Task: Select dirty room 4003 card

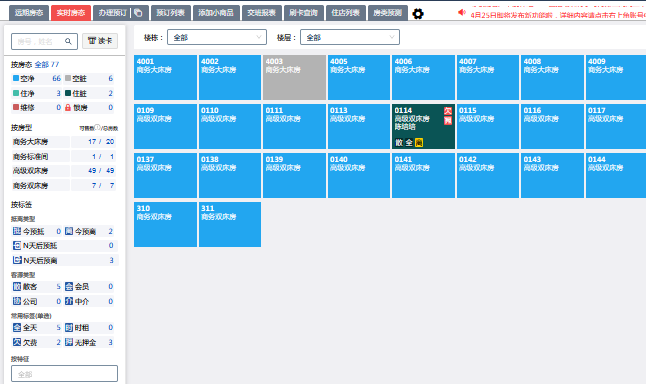Action: (x=294, y=77)
